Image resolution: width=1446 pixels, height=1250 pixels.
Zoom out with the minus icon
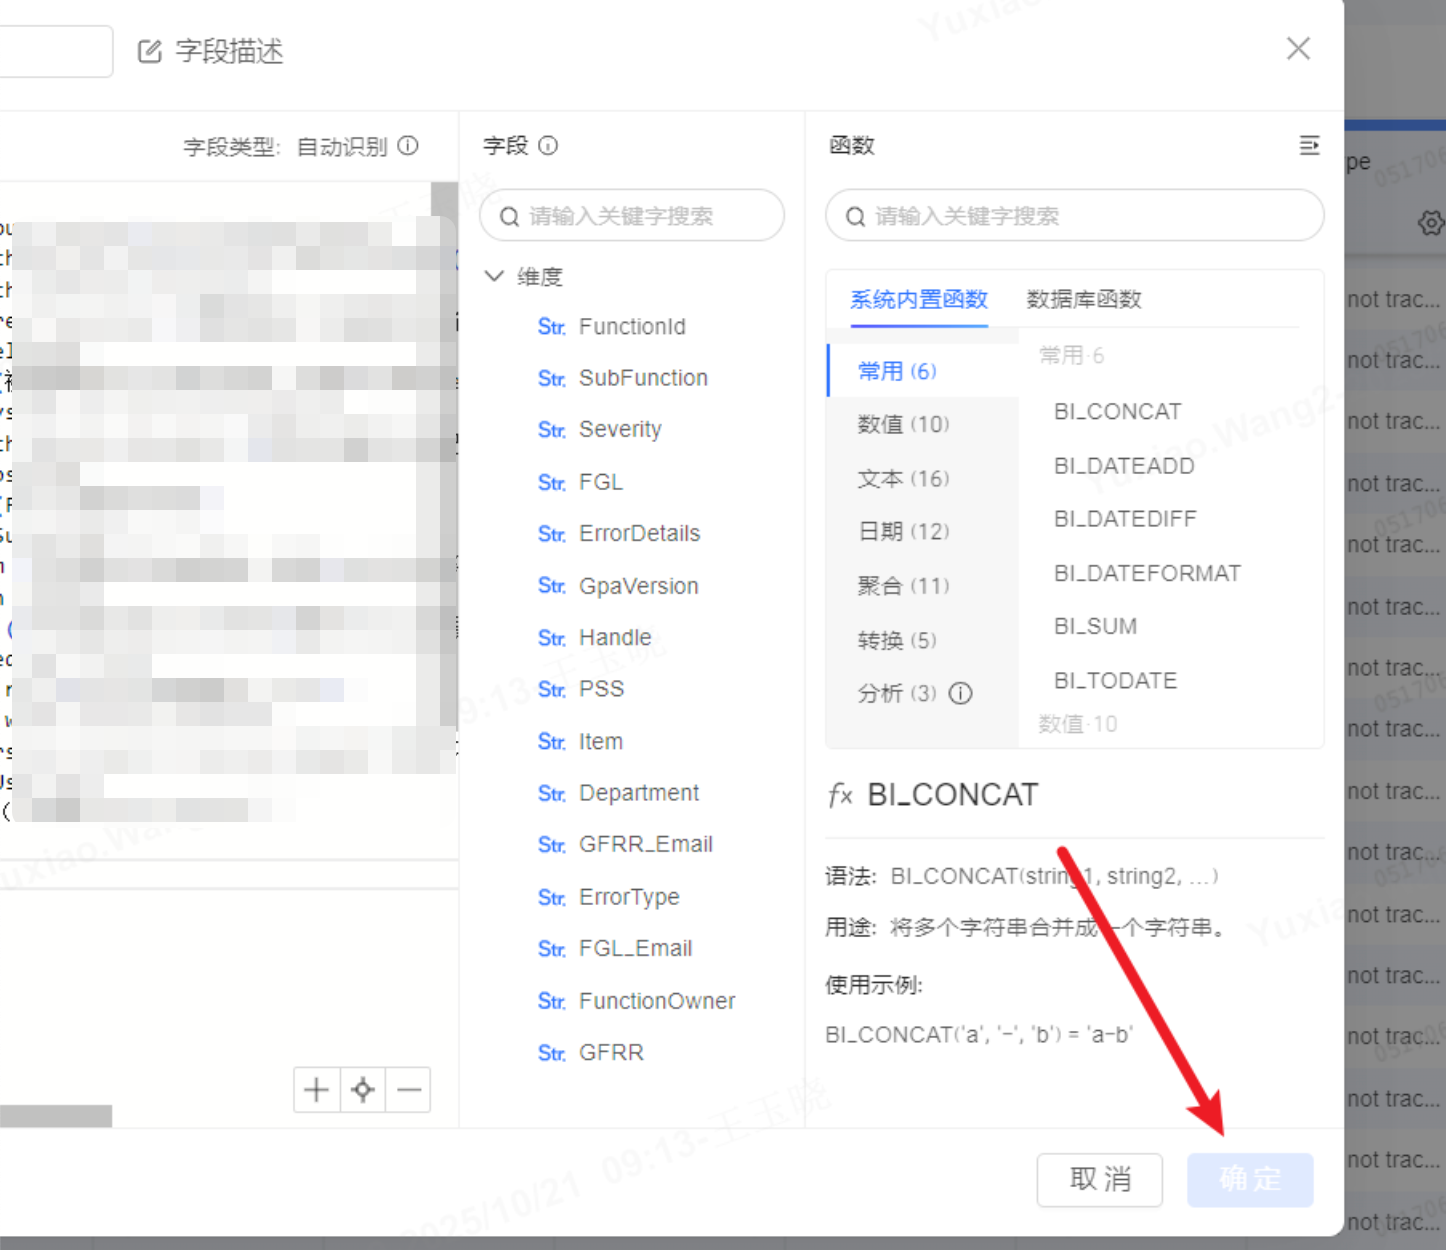[x=409, y=1090]
